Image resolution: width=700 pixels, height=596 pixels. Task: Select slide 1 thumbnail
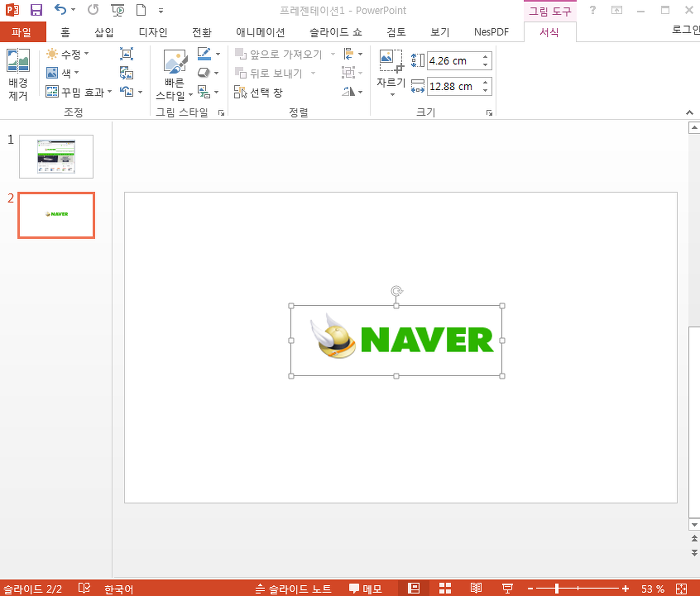coord(56,157)
